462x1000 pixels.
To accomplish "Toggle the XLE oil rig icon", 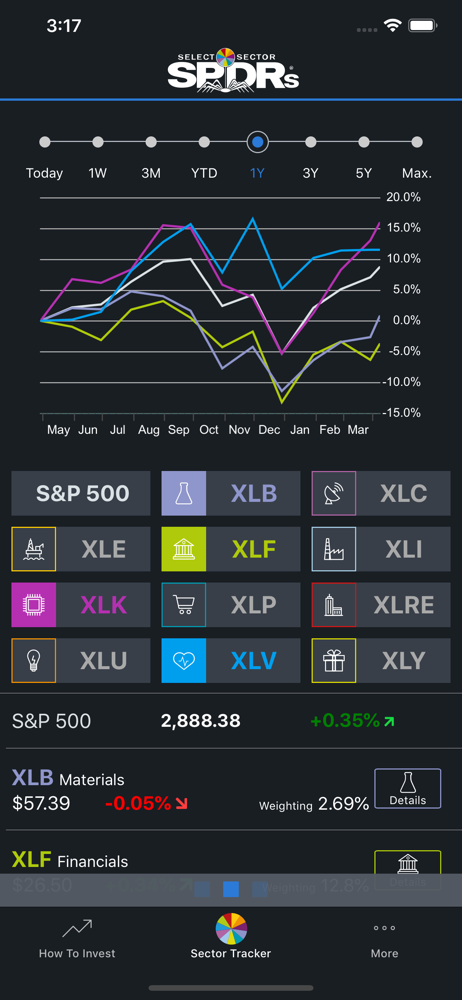I will pyautogui.click(x=34, y=548).
